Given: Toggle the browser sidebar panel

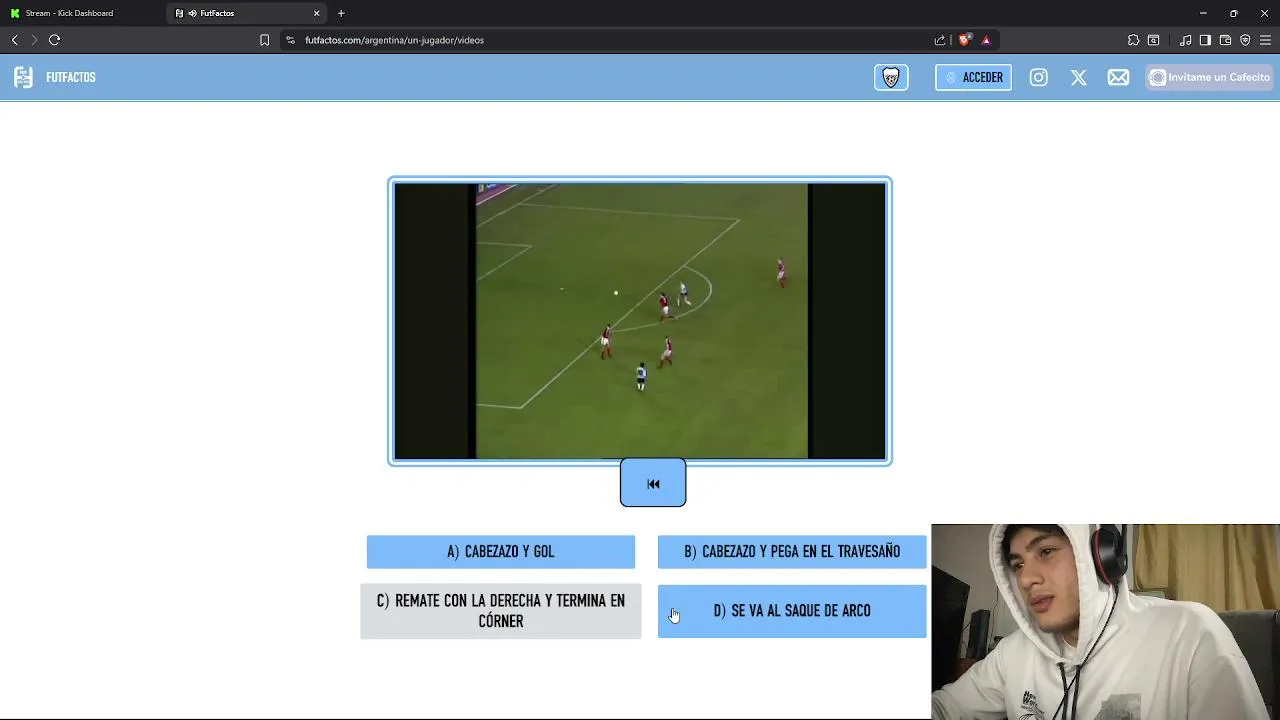Looking at the screenshot, I should [1205, 40].
